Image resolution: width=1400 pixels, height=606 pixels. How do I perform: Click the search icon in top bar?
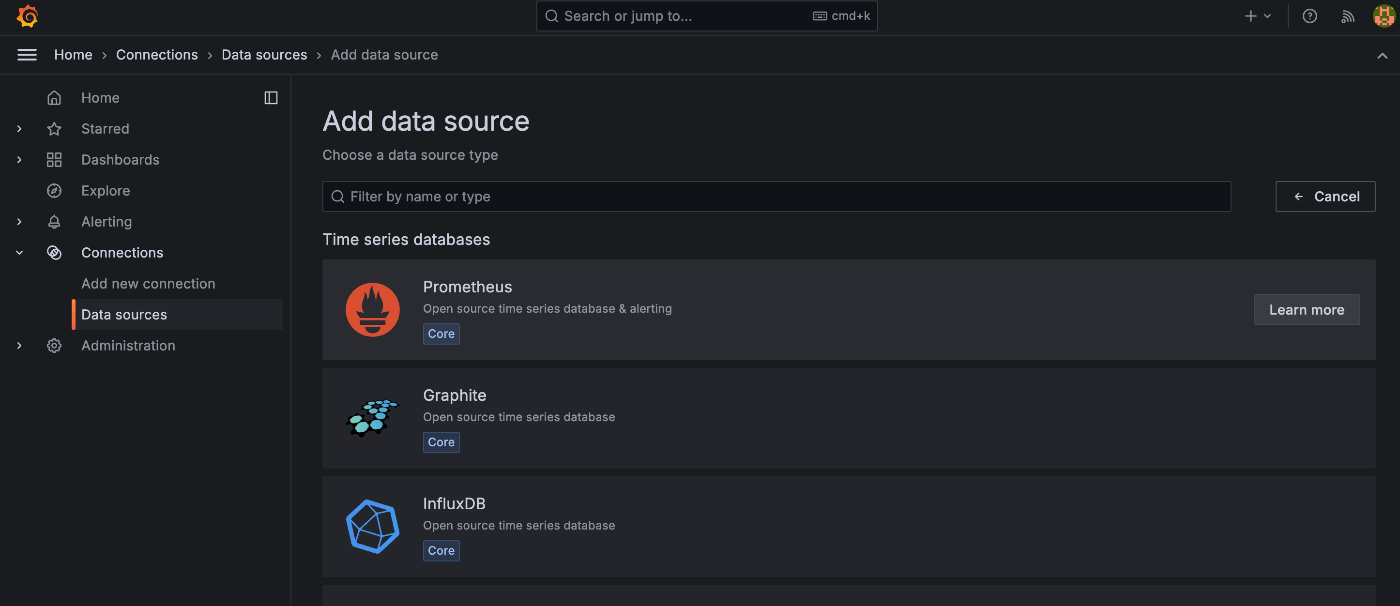[551, 16]
